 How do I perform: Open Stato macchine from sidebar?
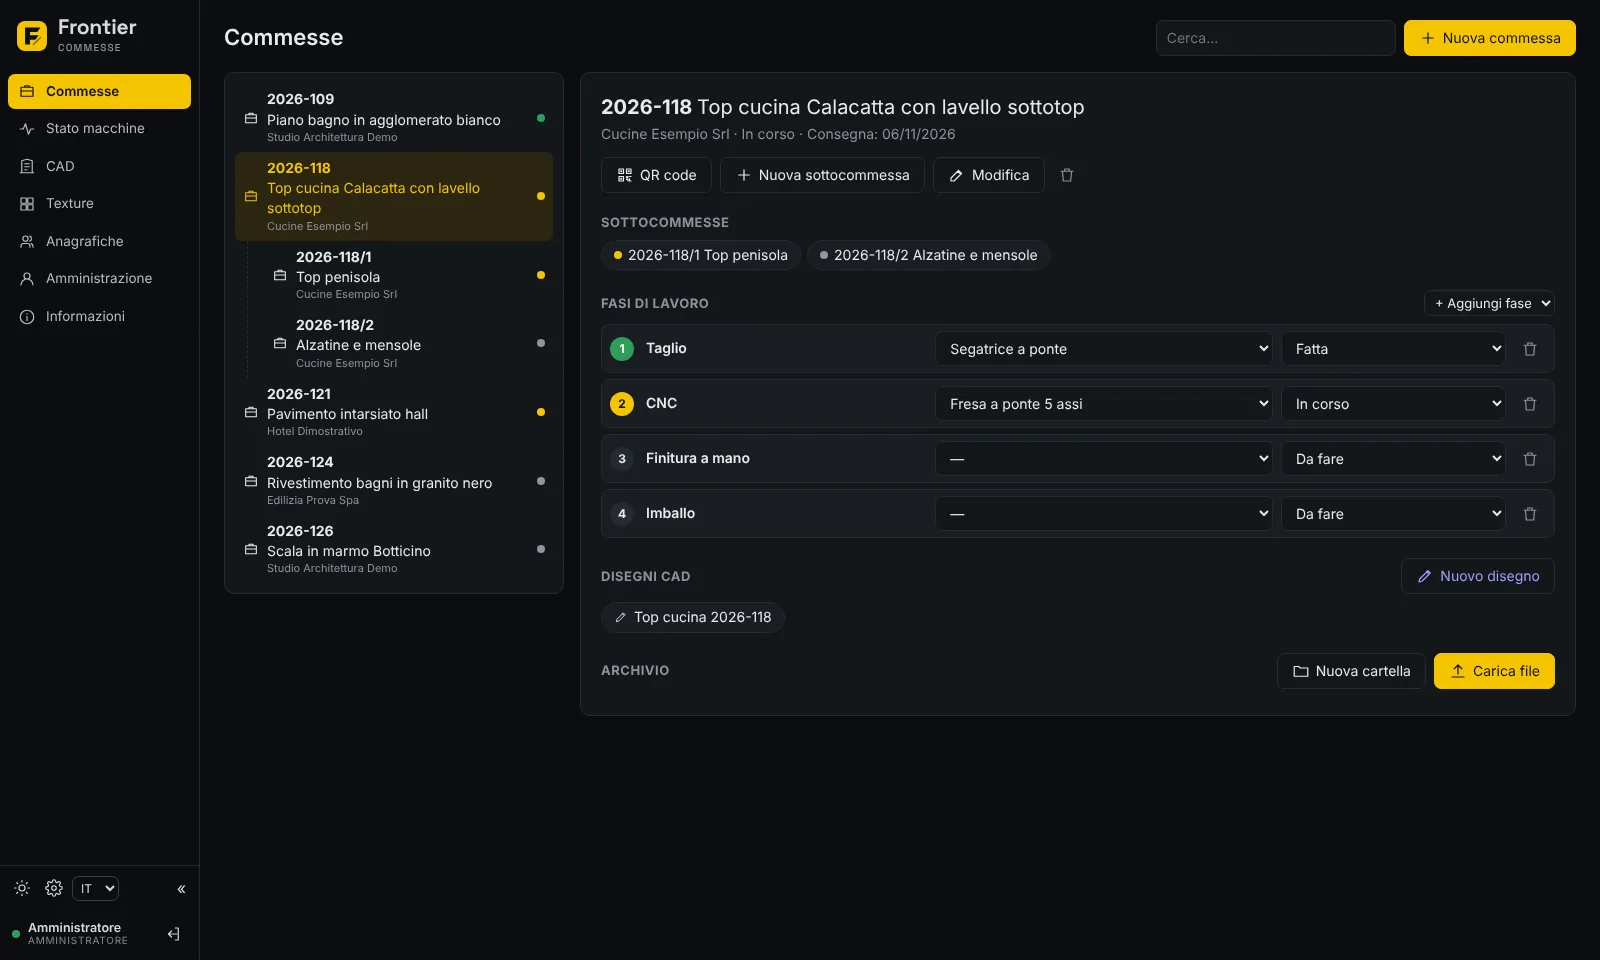point(99,128)
